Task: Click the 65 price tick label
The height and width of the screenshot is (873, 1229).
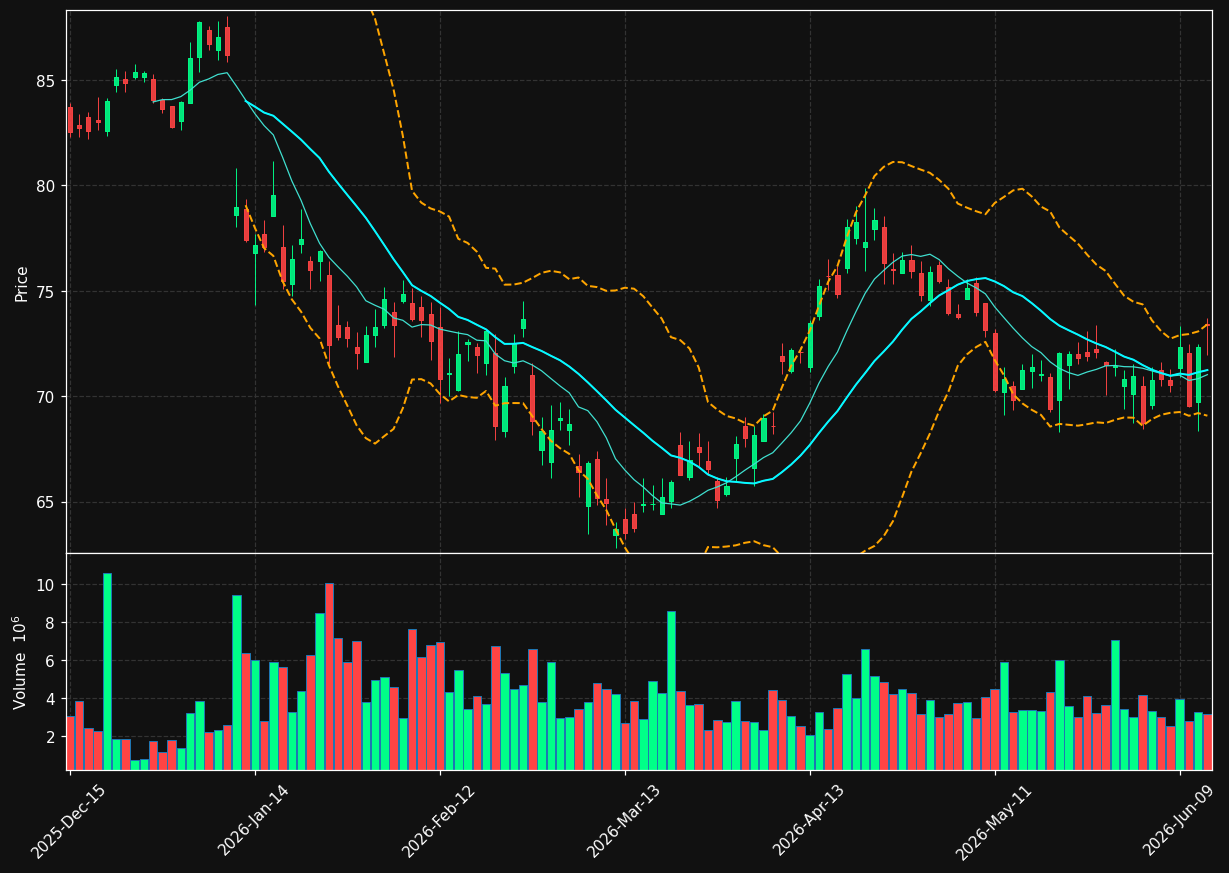Action: pyautogui.click(x=48, y=503)
